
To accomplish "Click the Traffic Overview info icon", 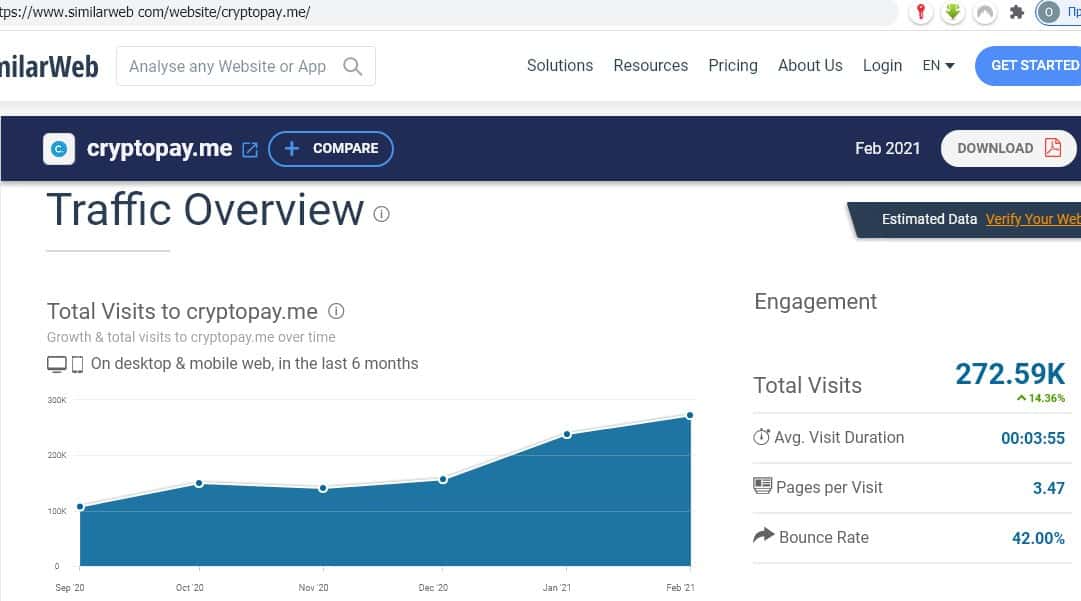I will (382, 213).
